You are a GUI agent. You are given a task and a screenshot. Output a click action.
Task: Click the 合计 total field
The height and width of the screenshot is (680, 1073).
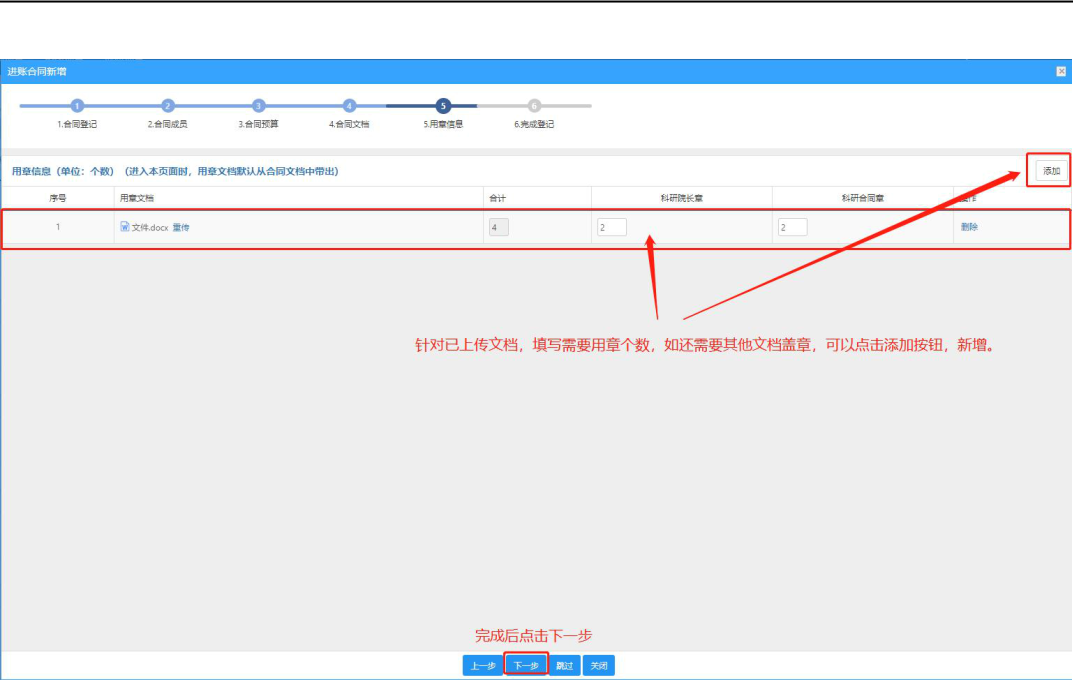point(499,227)
